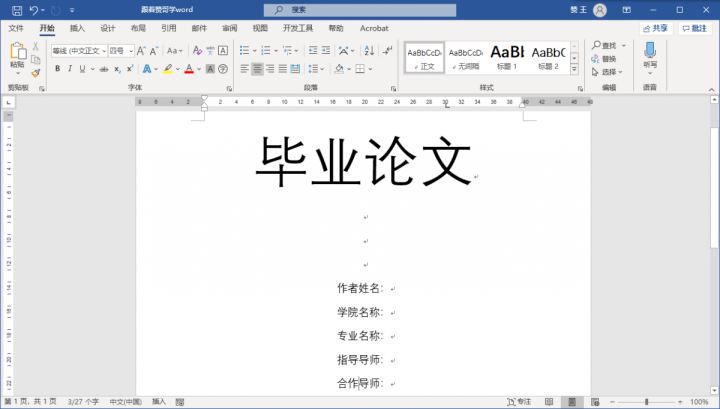Switch to the Design tab
720x409 pixels.
pos(108,28)
